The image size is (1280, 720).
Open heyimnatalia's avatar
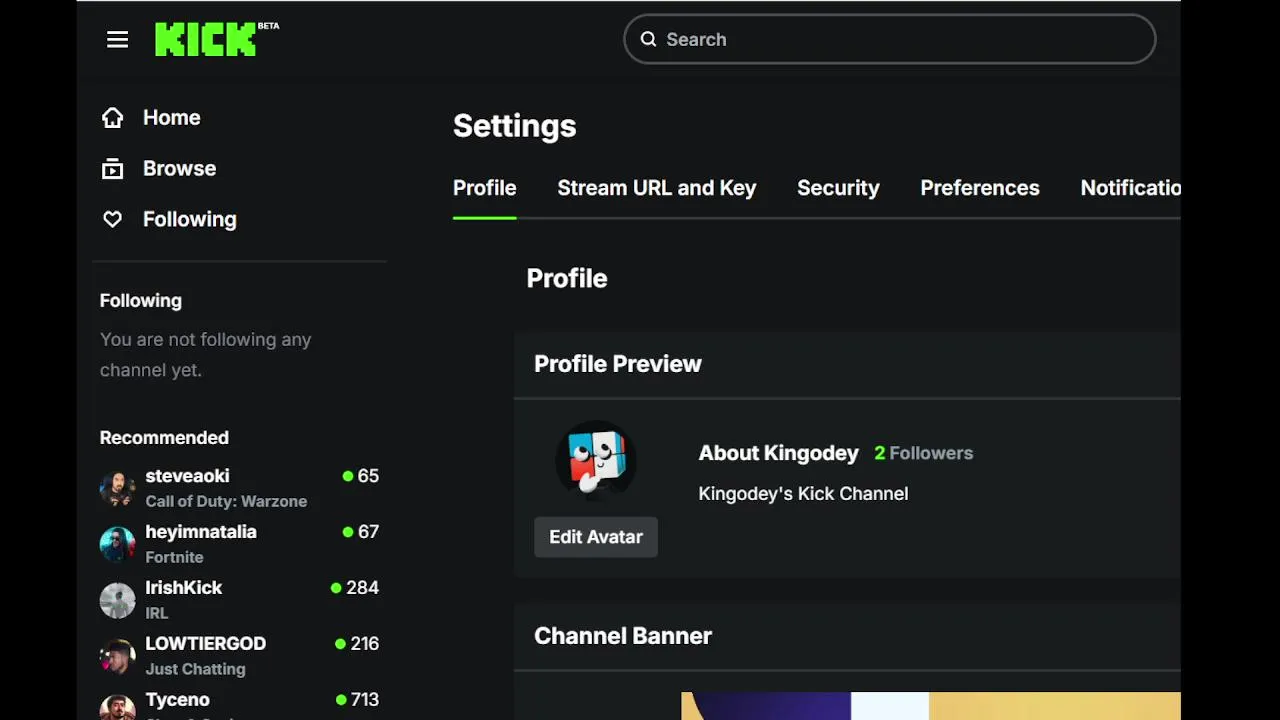tap(117, 544)
